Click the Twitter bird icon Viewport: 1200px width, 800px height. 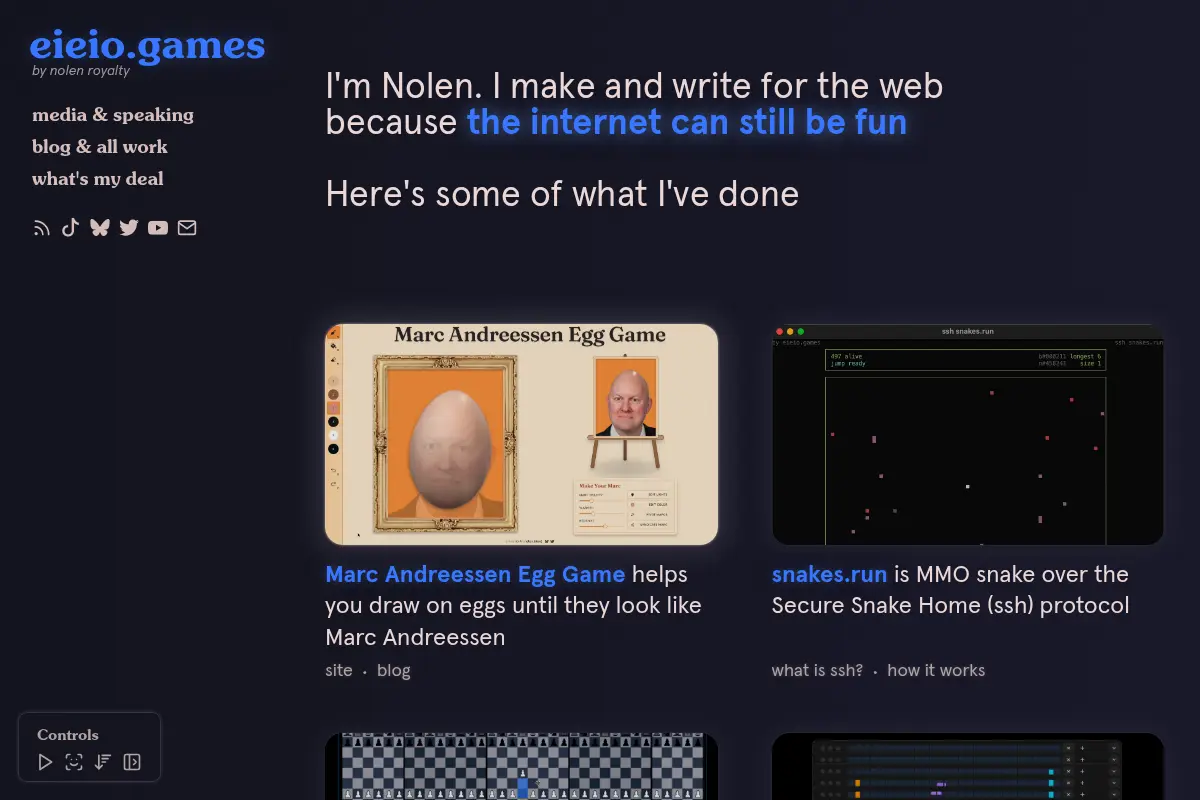coord(129,228)
